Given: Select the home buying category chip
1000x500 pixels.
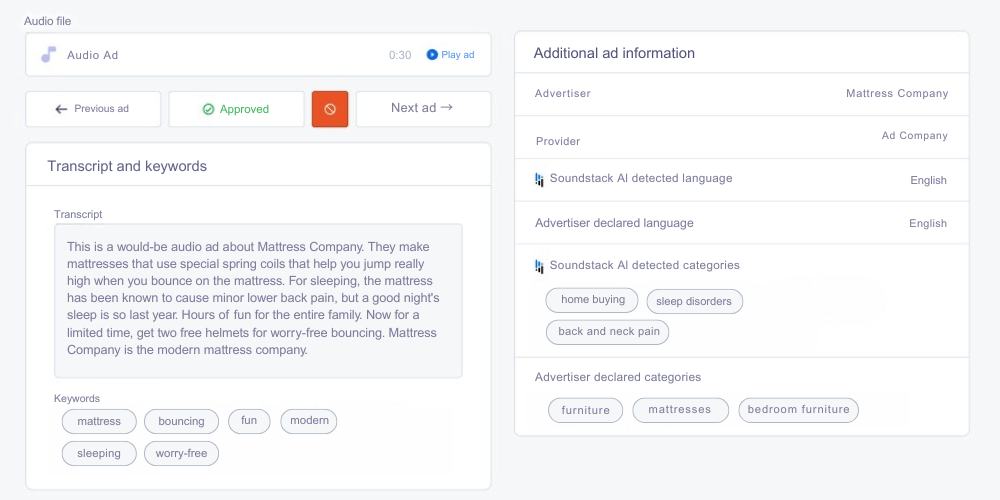Looking at the screenshot, I should (x=592, y=300).
